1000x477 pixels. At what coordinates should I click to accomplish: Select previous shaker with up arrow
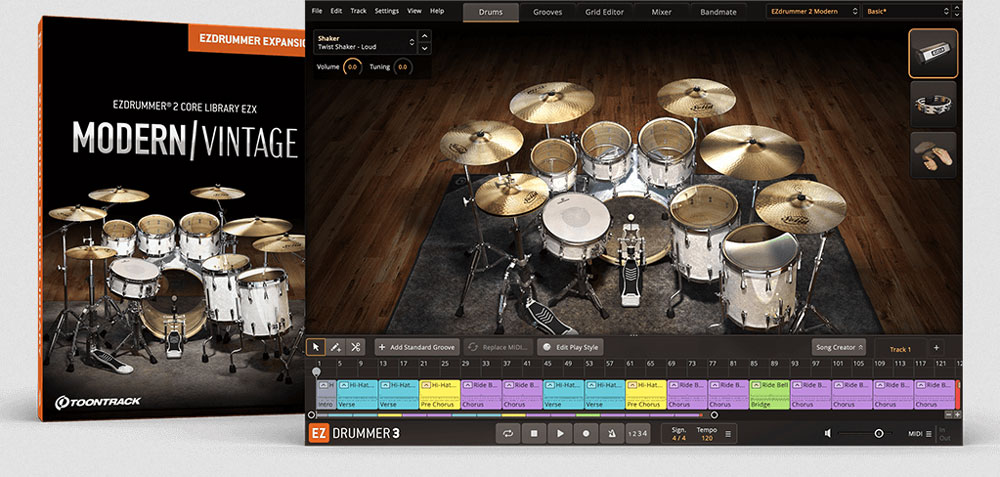[x=425, y=36]
